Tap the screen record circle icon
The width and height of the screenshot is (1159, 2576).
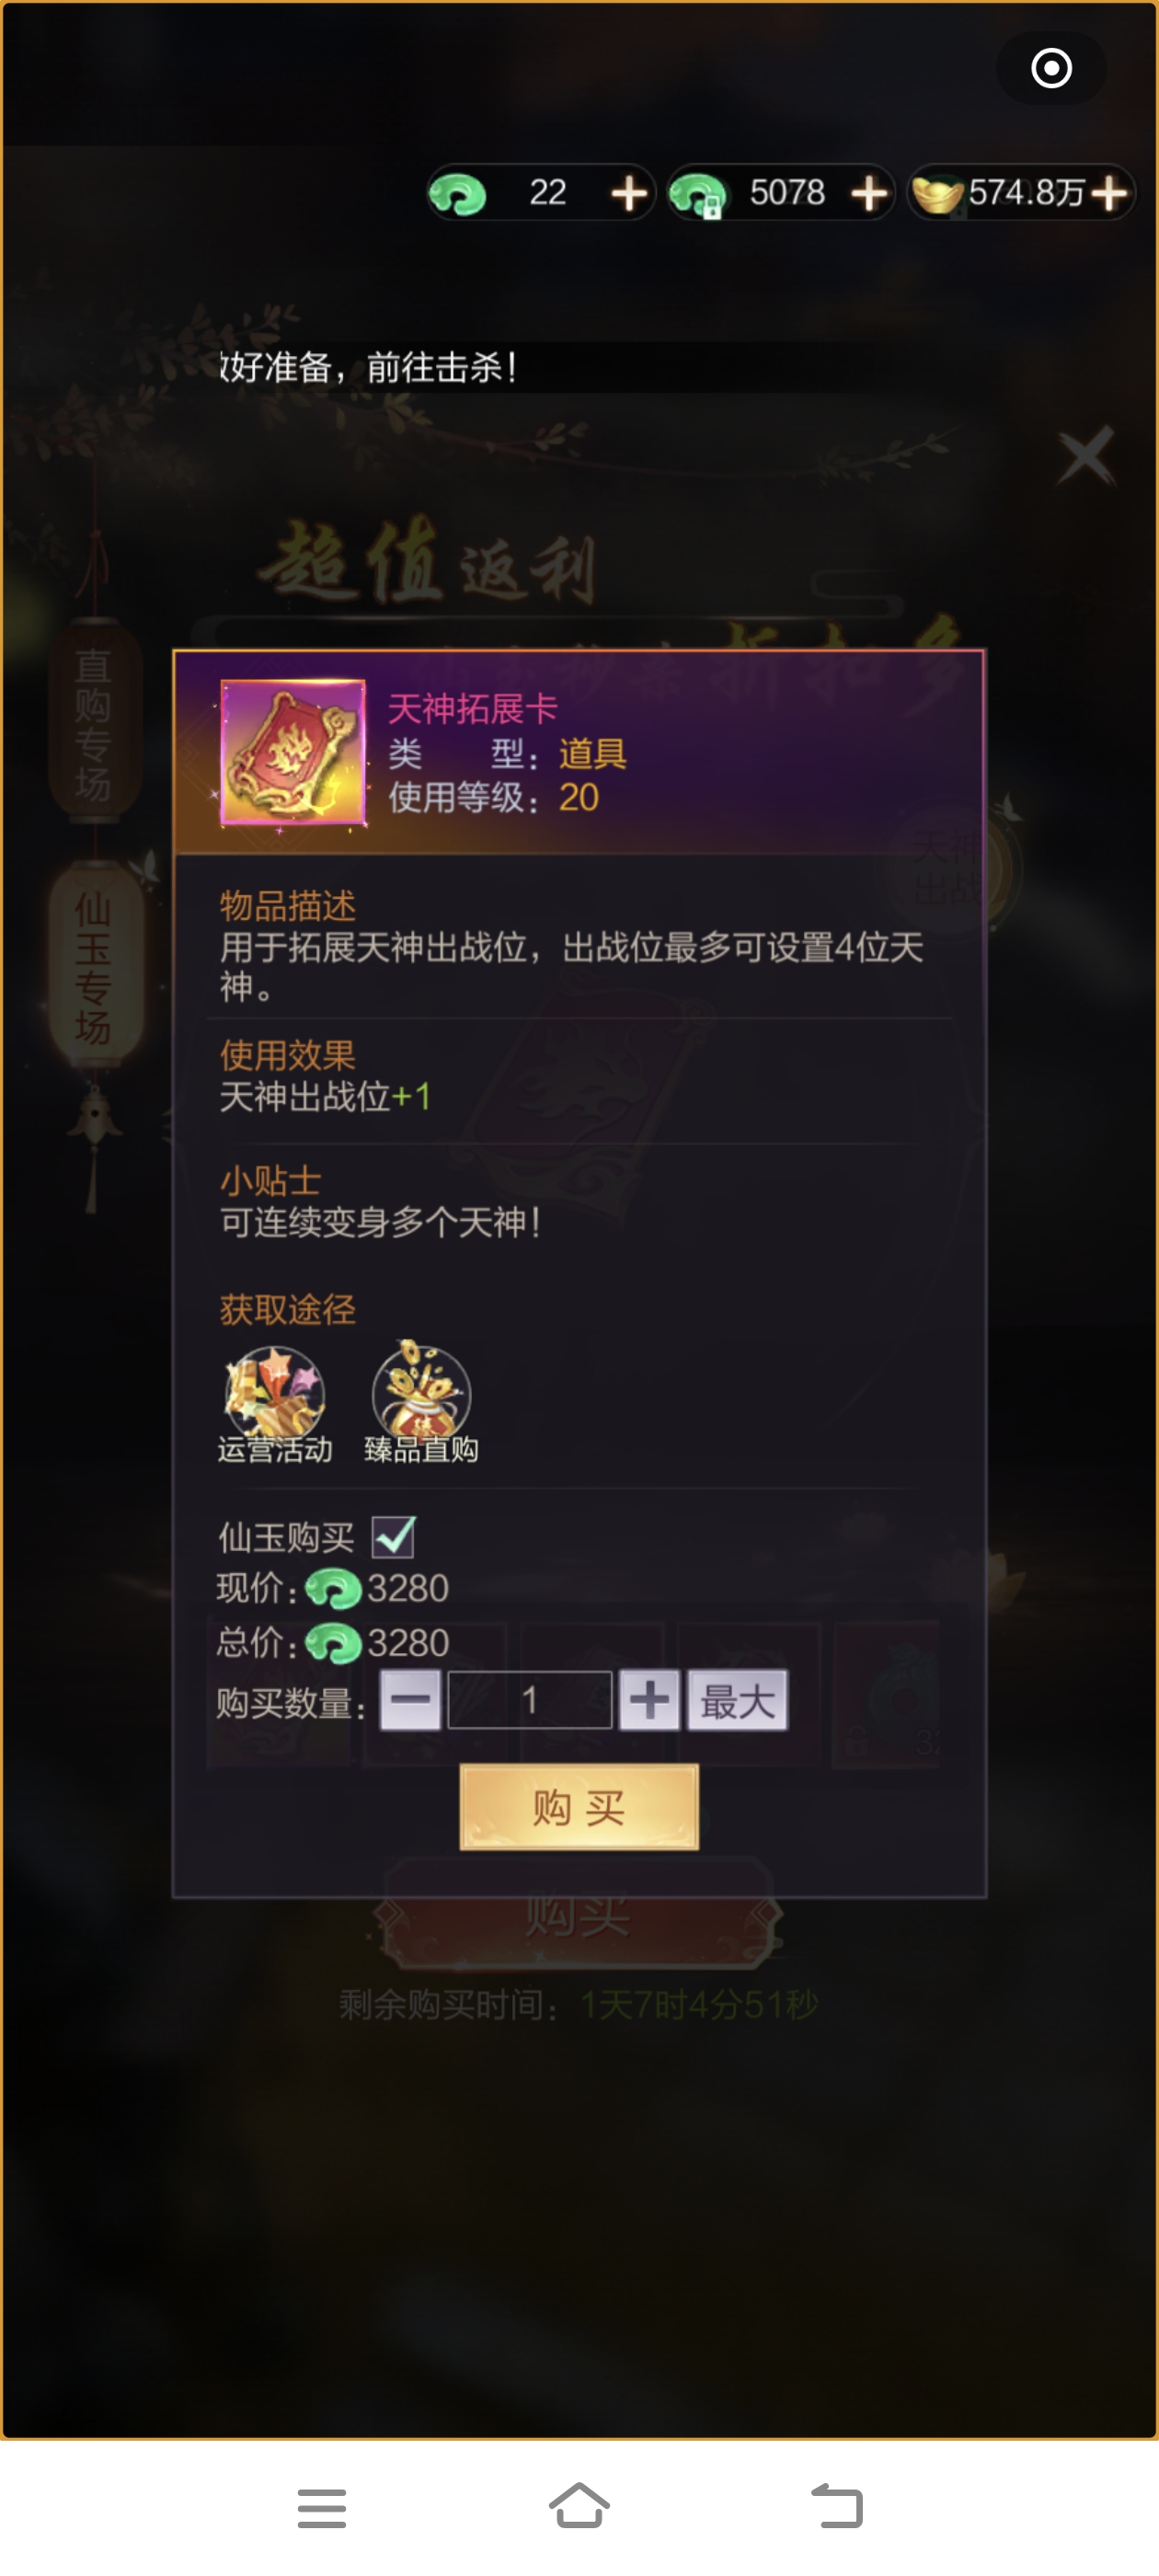click(1051, 69)
